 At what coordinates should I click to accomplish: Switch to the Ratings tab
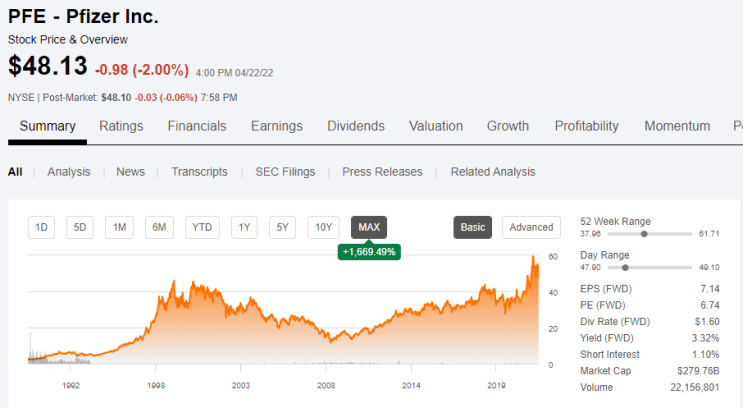point(121,126)
